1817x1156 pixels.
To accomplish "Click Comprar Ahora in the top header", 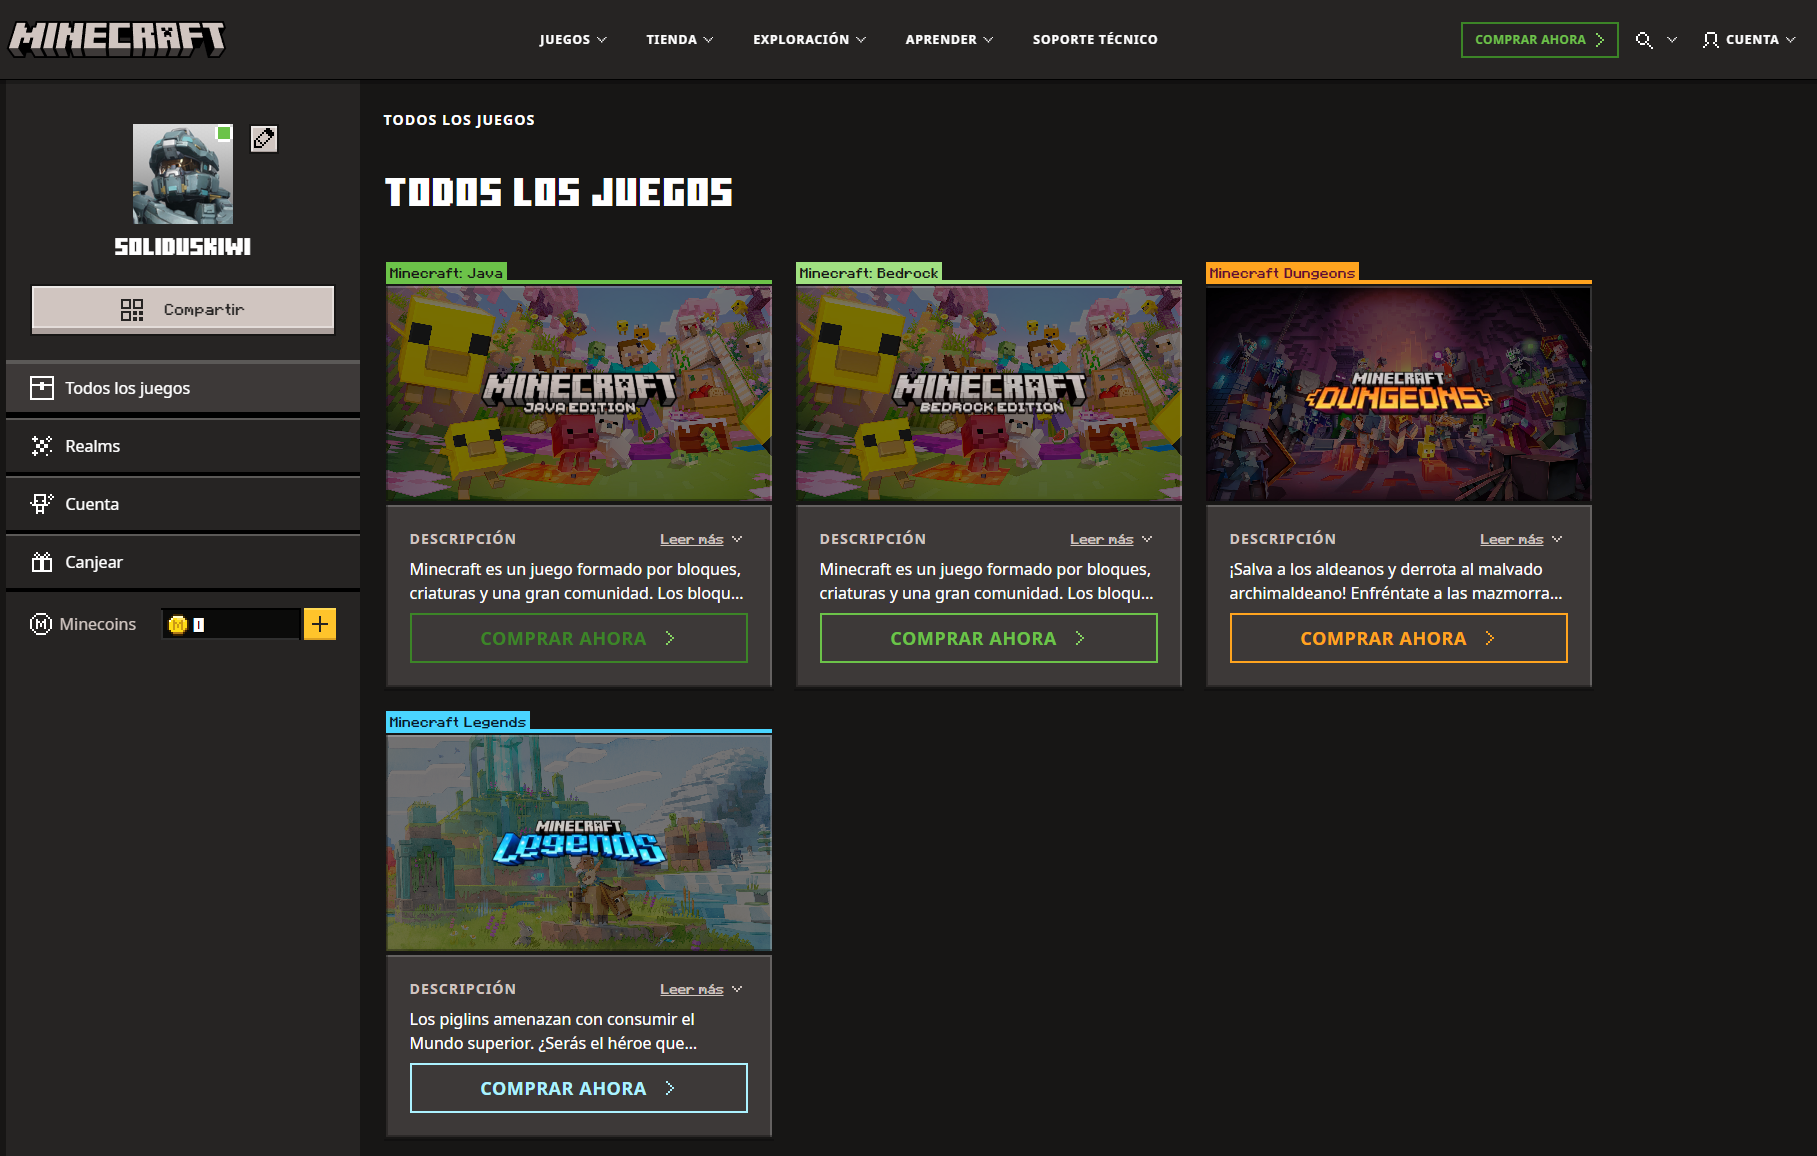I will 1540,40.
